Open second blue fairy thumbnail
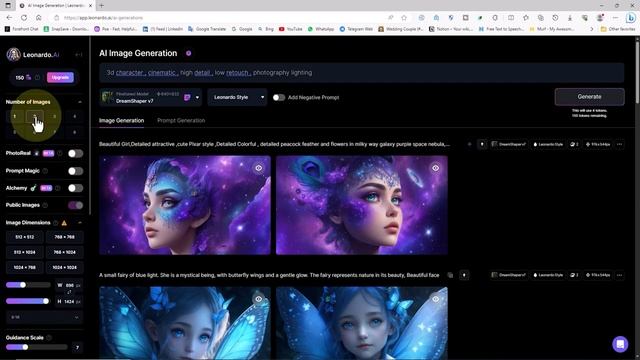The width and height of the screenshot is (640, 360). (x=362, y=323)
